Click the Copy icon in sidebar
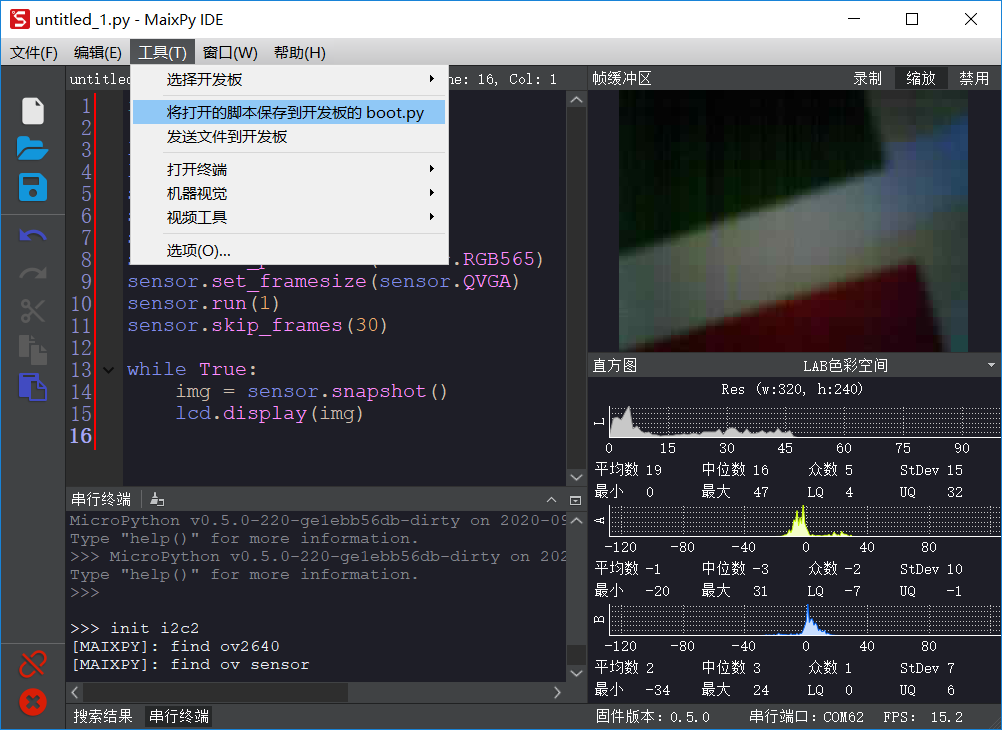The image size is (1002, 731). 33,350
